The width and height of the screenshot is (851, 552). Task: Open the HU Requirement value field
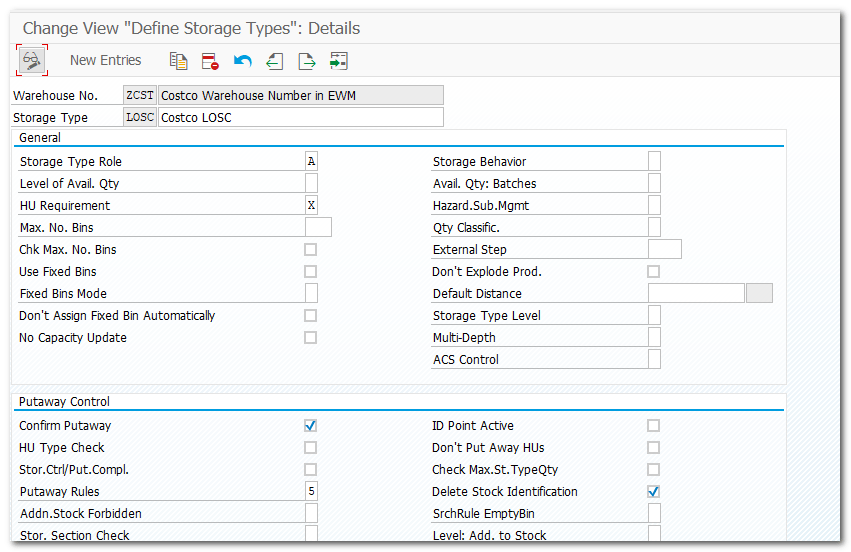[x=311, y=206]
